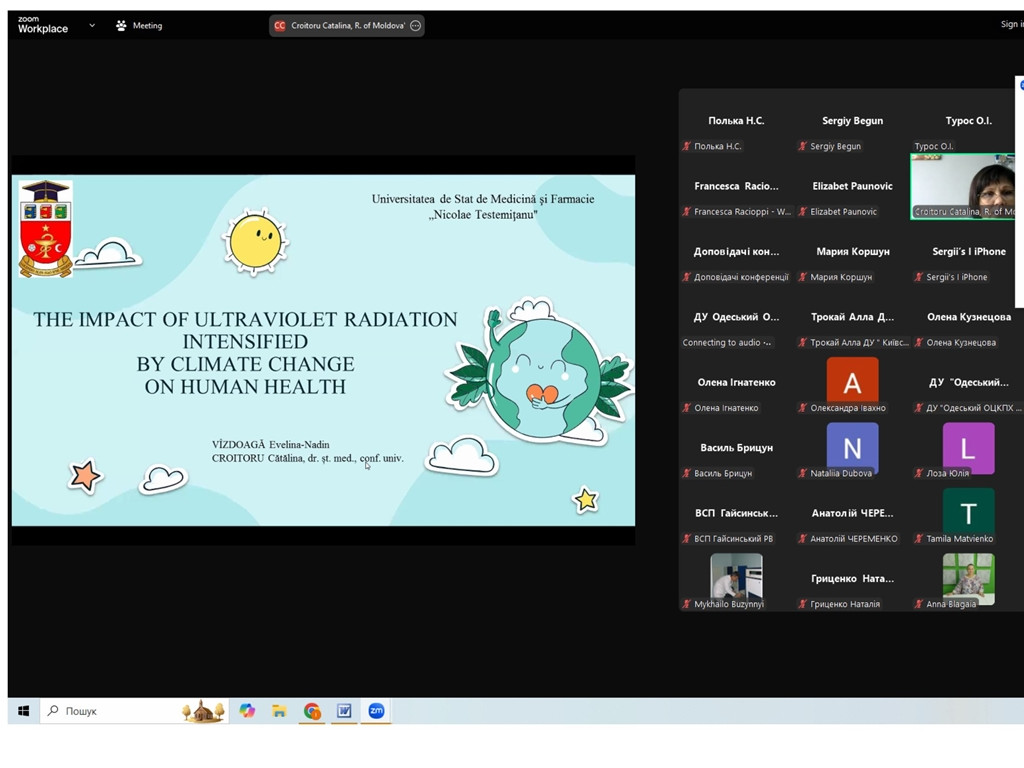The height and width of the screenshot is (768, 1024).
Task: Select the green T avatar of Tamila Matvienko
Action: (968, 512)
